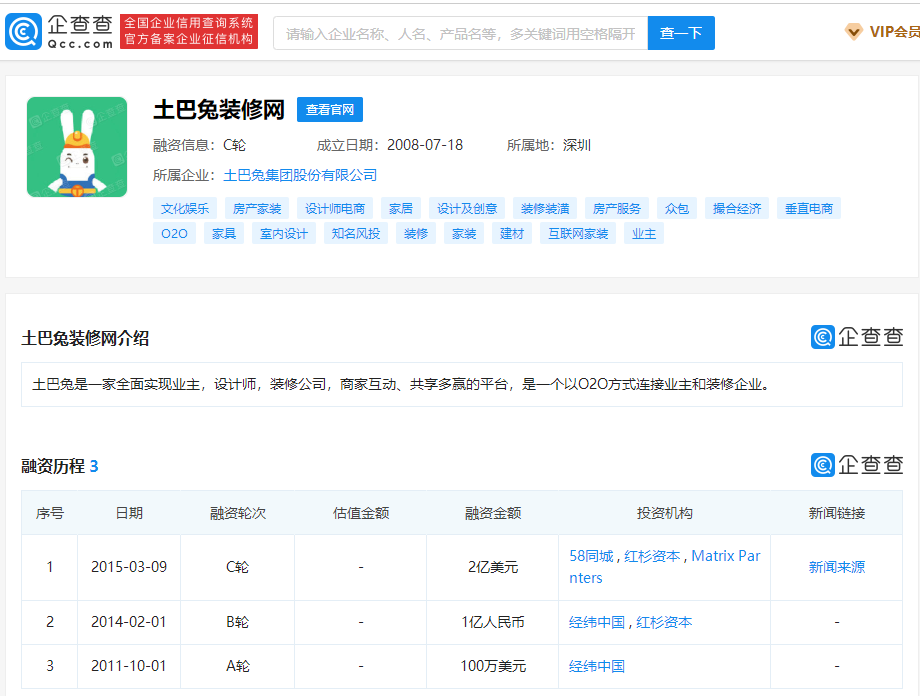Select the 文化娱乐 tag
The width and height of the screenshot is (920, 696).
coord(185,208)
